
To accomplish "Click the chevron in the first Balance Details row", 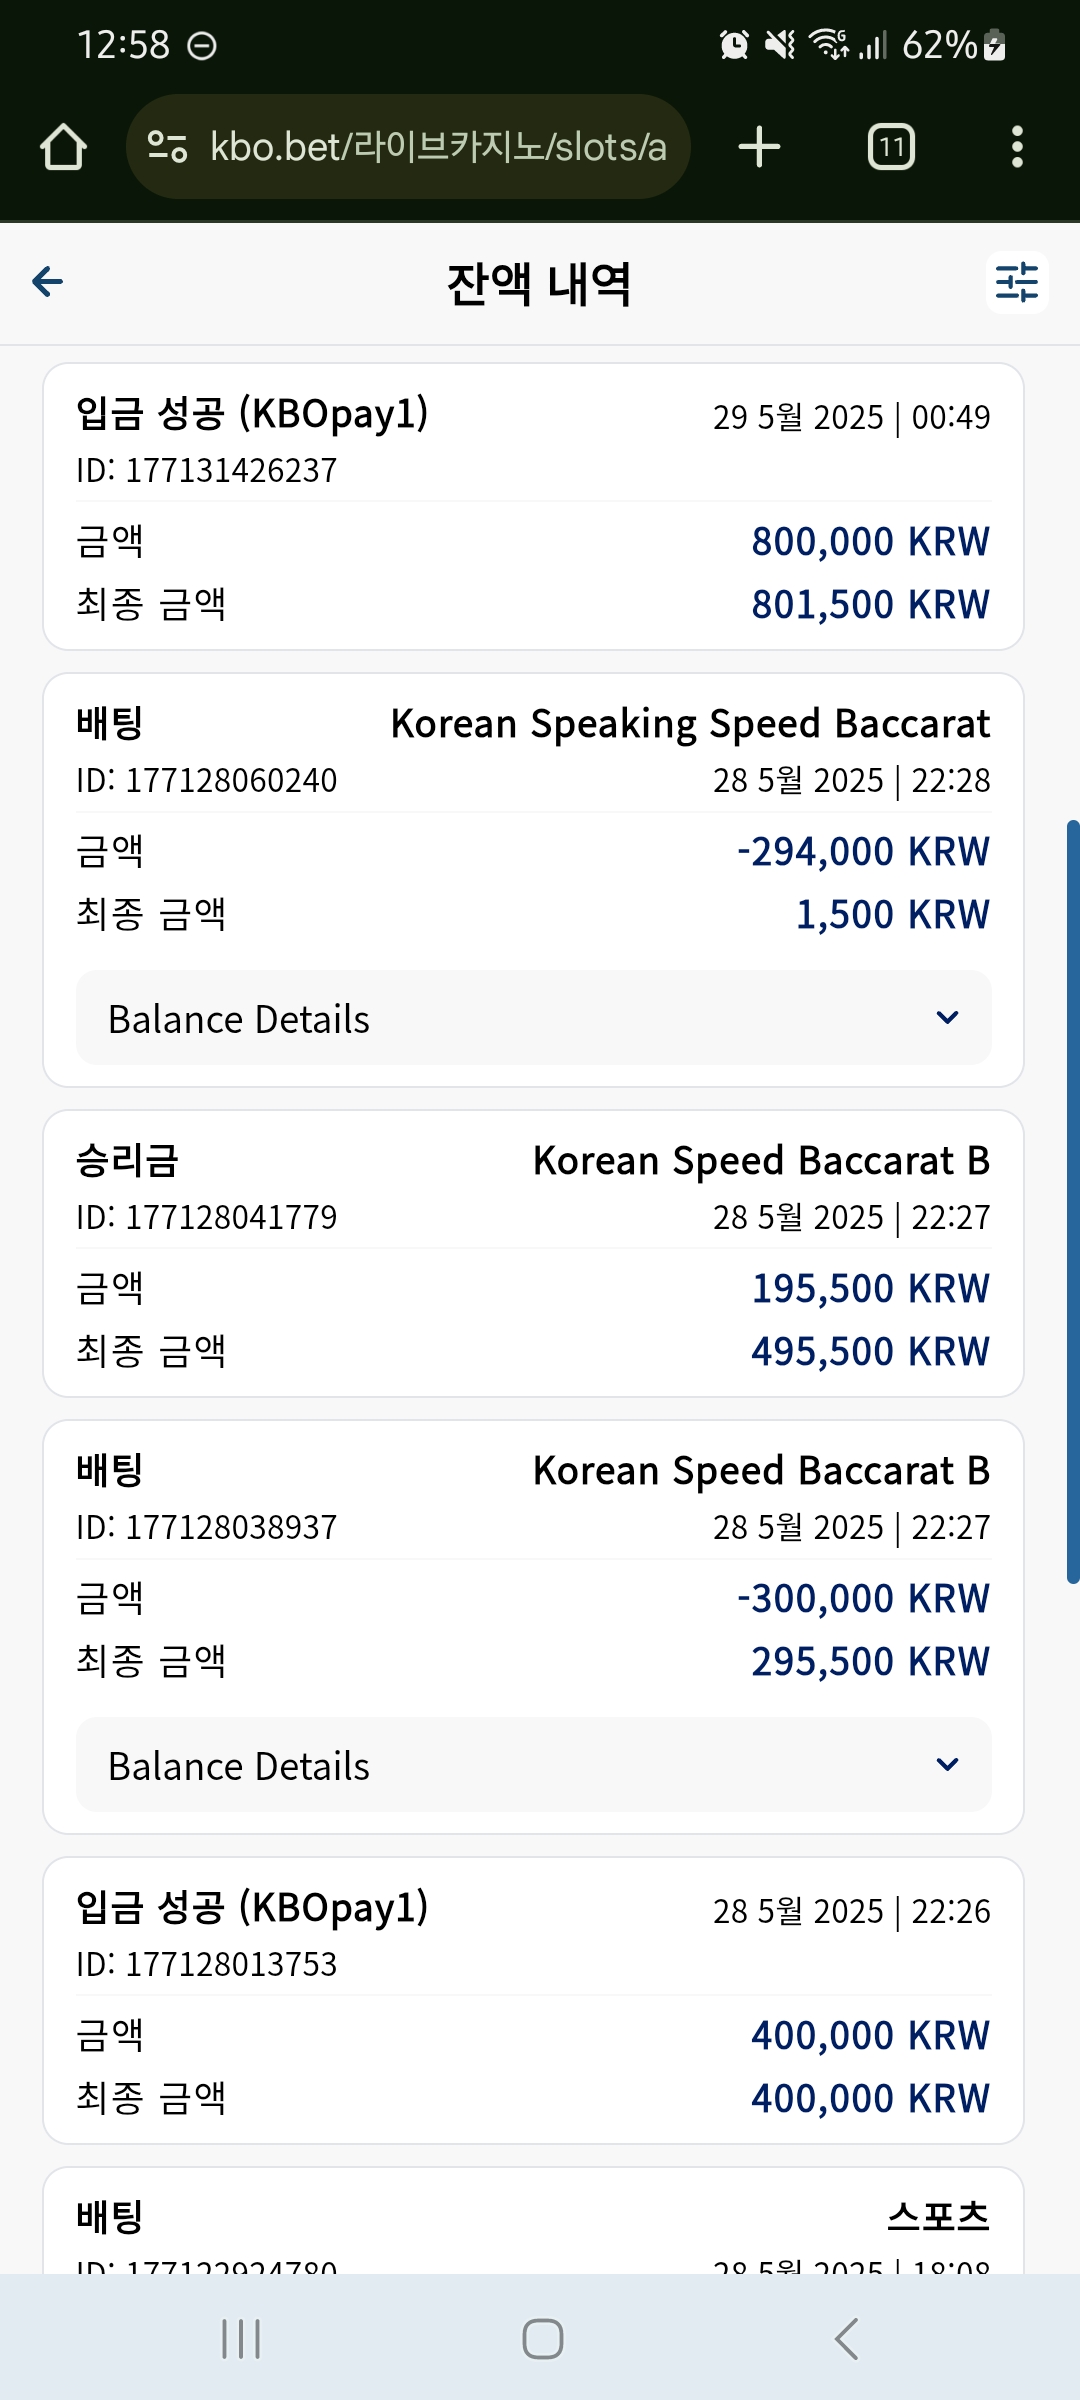I will 947,1018.
